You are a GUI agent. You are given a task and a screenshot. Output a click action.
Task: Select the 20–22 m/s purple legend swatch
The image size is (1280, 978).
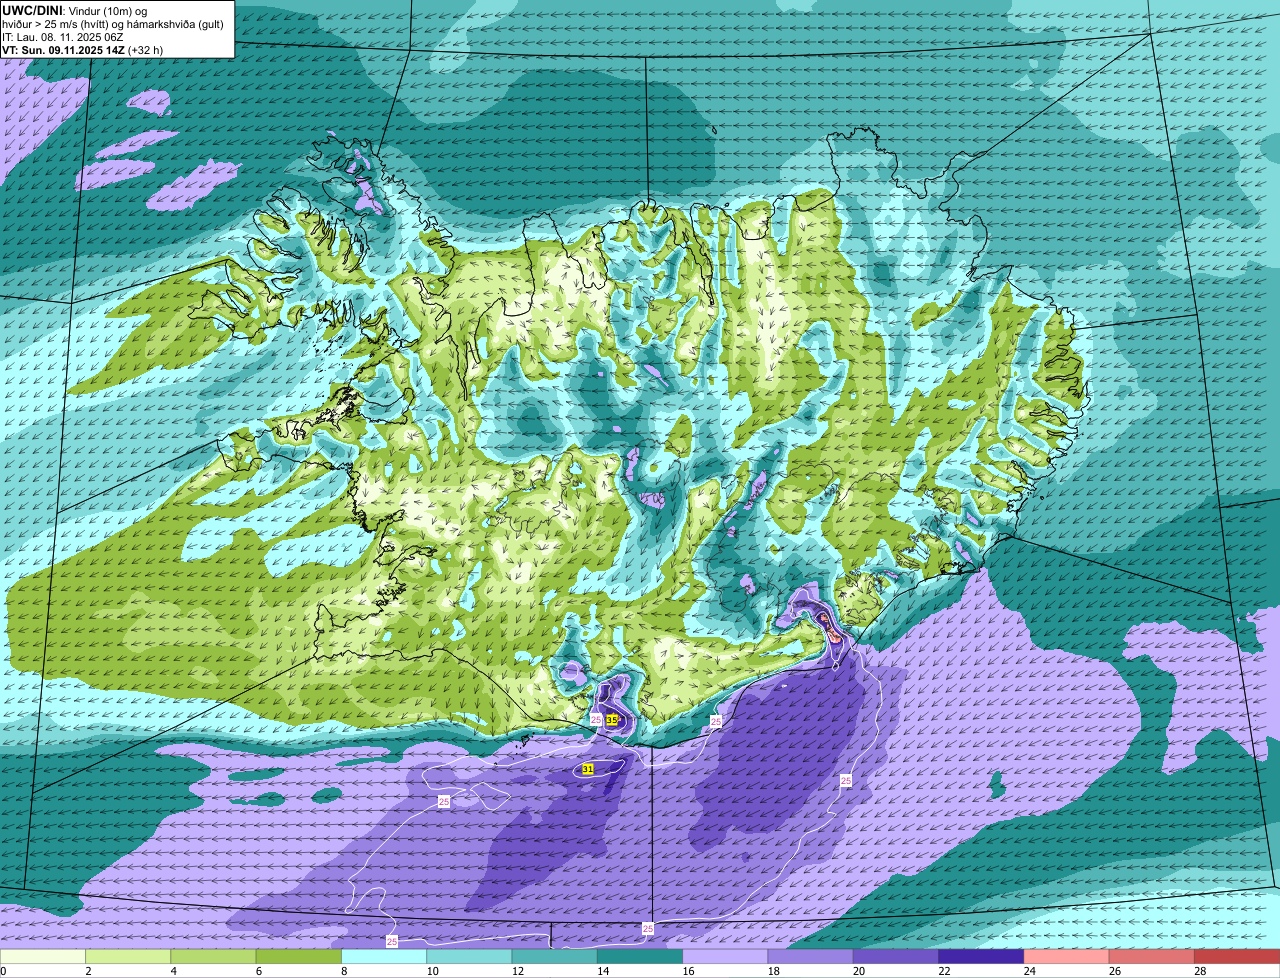pos(896,957)
